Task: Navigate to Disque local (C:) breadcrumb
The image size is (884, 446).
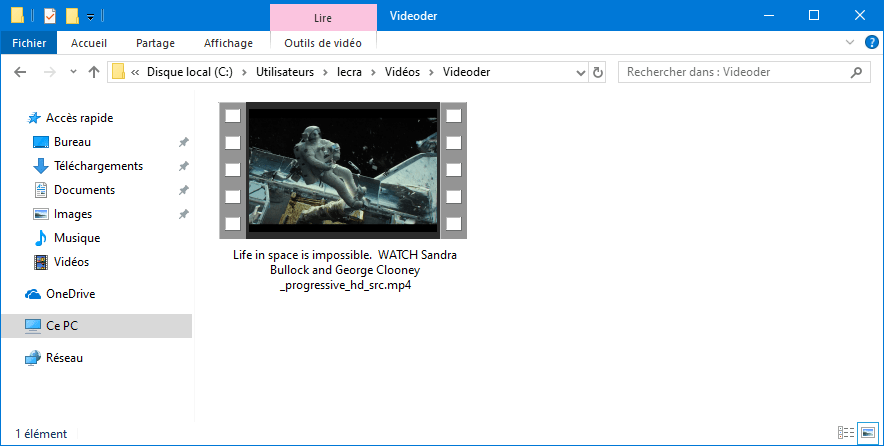Action: (190, 72)
